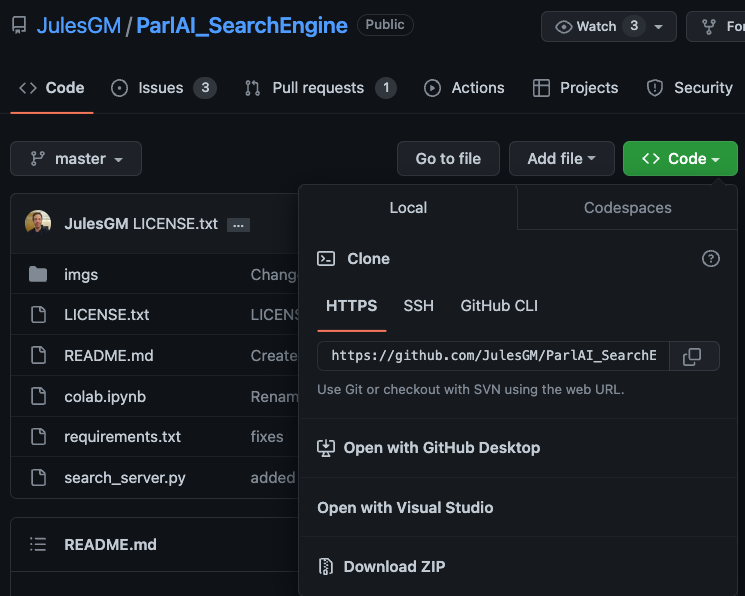This screenshot has height=596, width=745.
Task: Select the SSH clone option
Action: click(x=418, y=306)
